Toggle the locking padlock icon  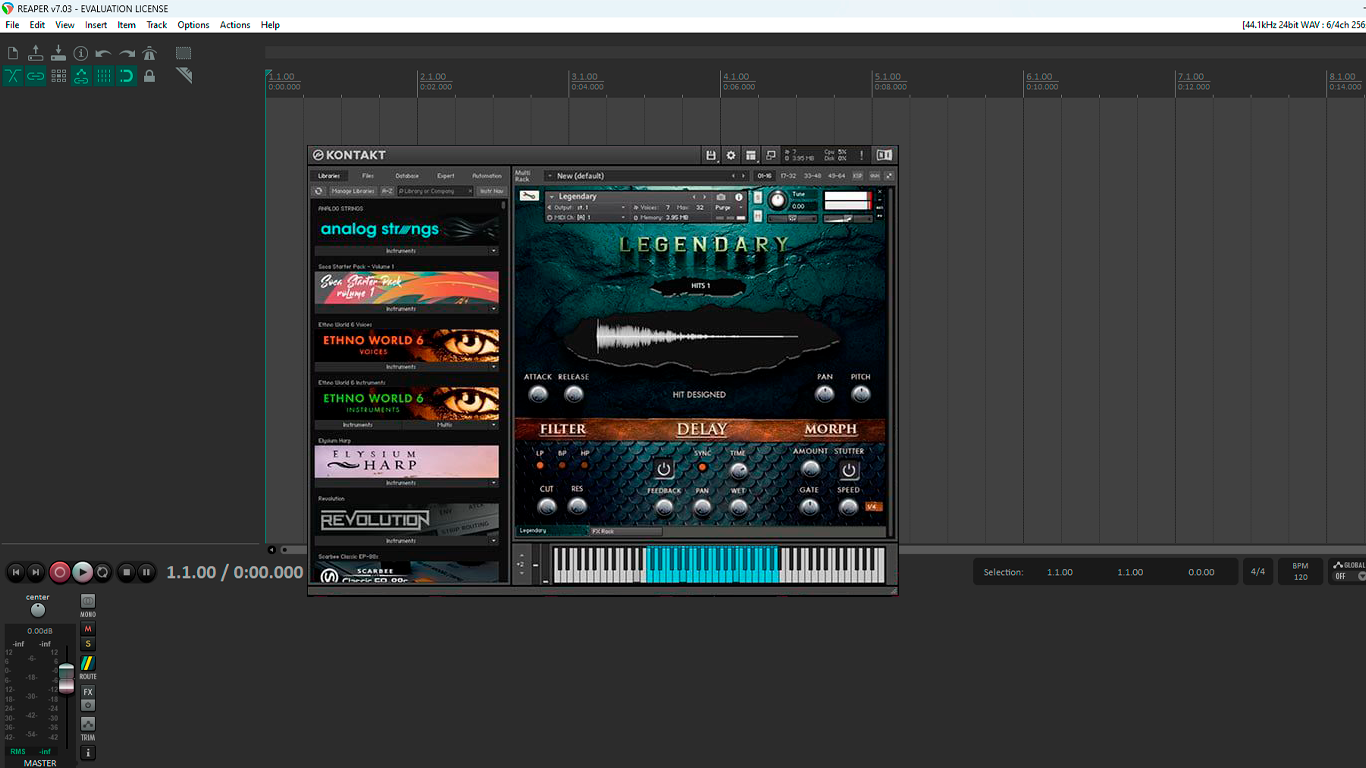[149, 76]
